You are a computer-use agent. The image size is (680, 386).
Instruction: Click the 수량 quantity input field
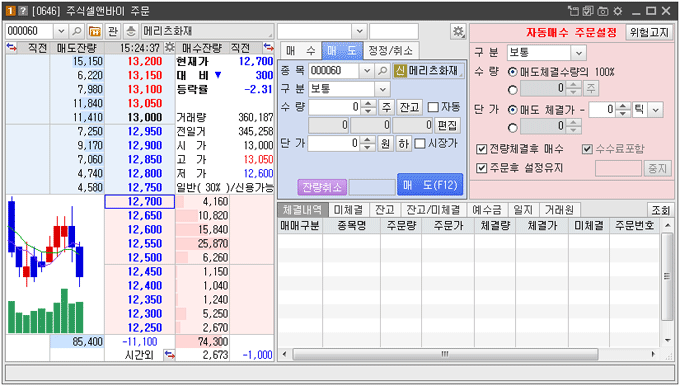[335, 107]
